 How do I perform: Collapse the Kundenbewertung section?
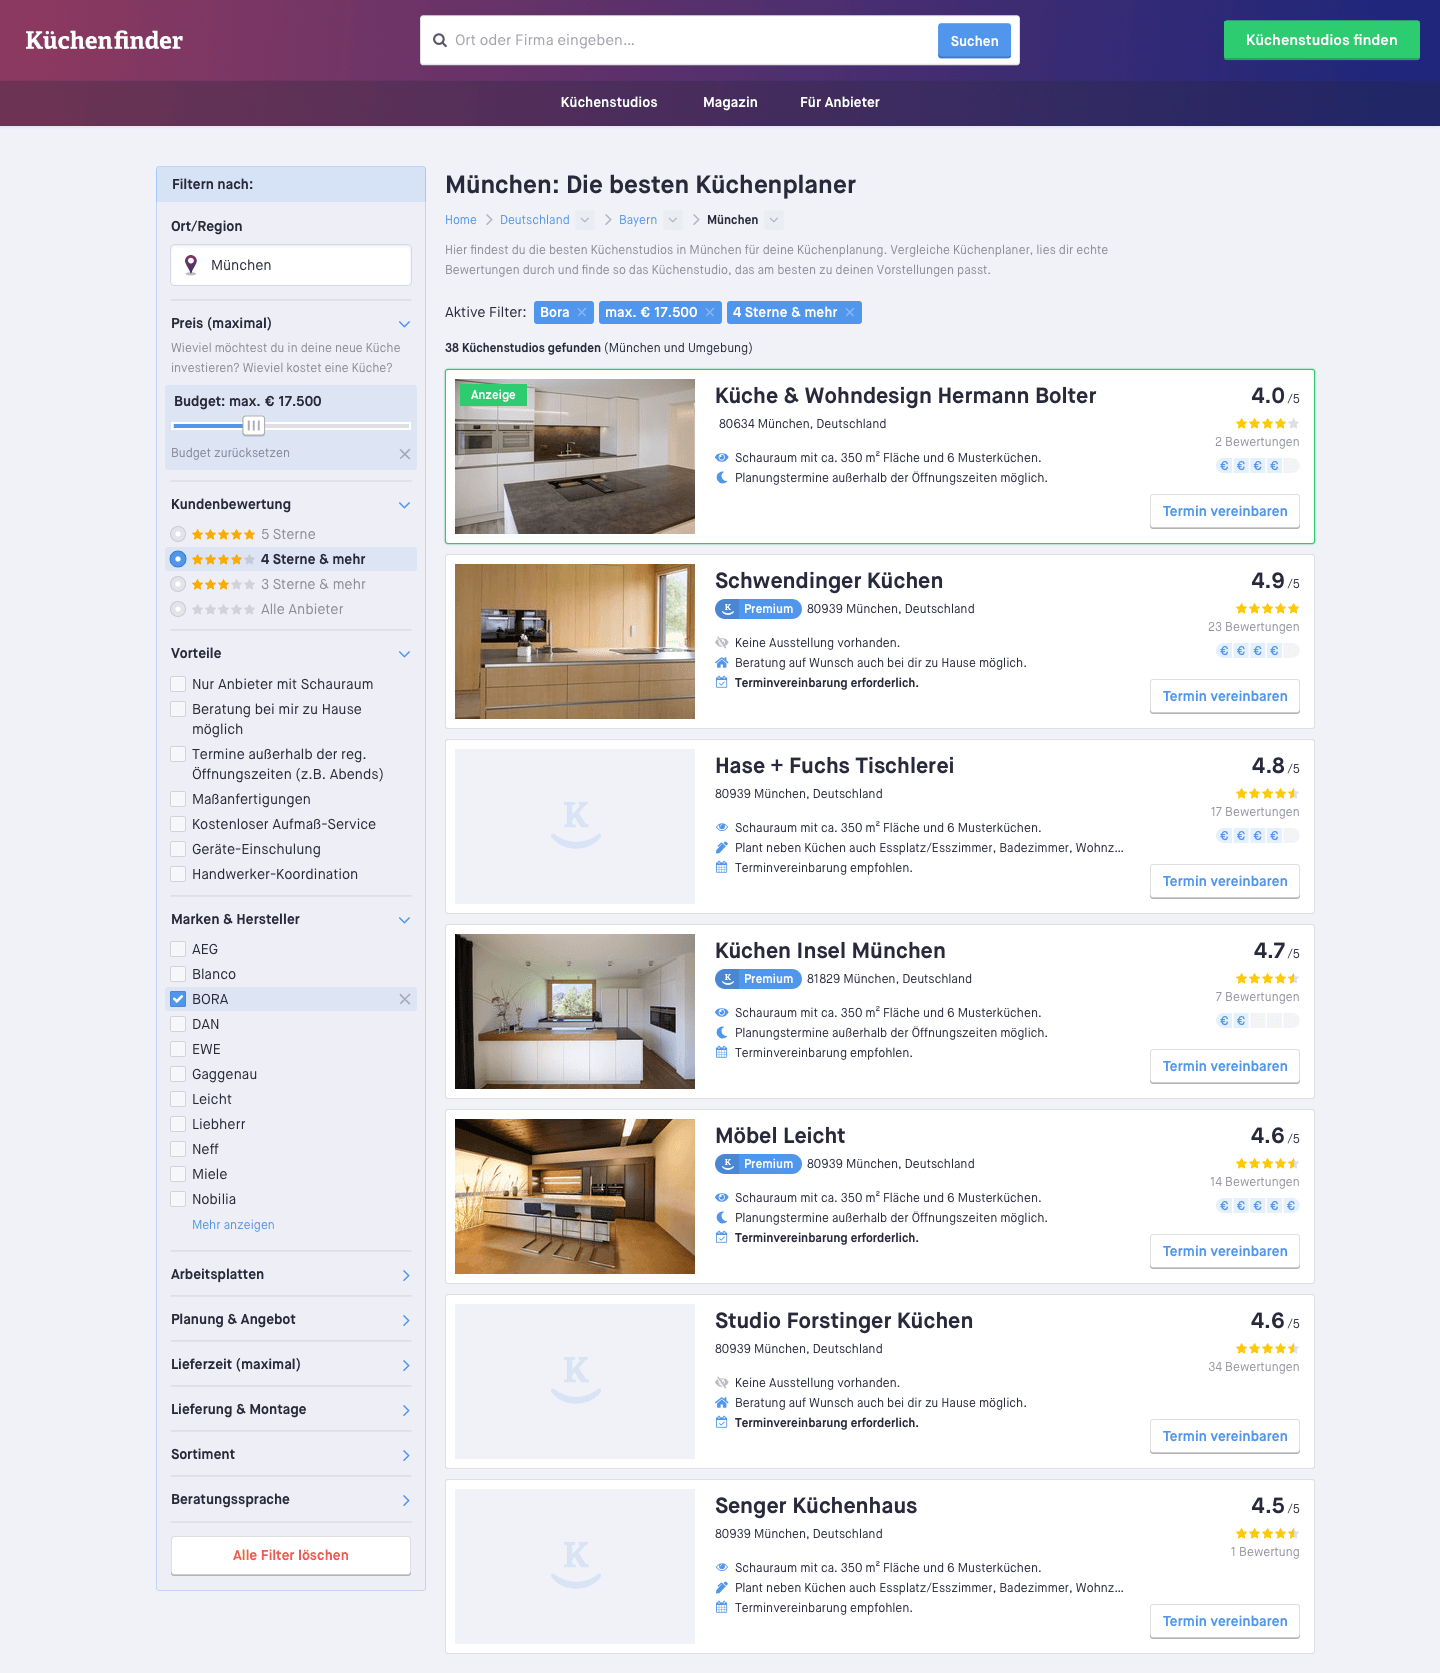pos(404,505)
